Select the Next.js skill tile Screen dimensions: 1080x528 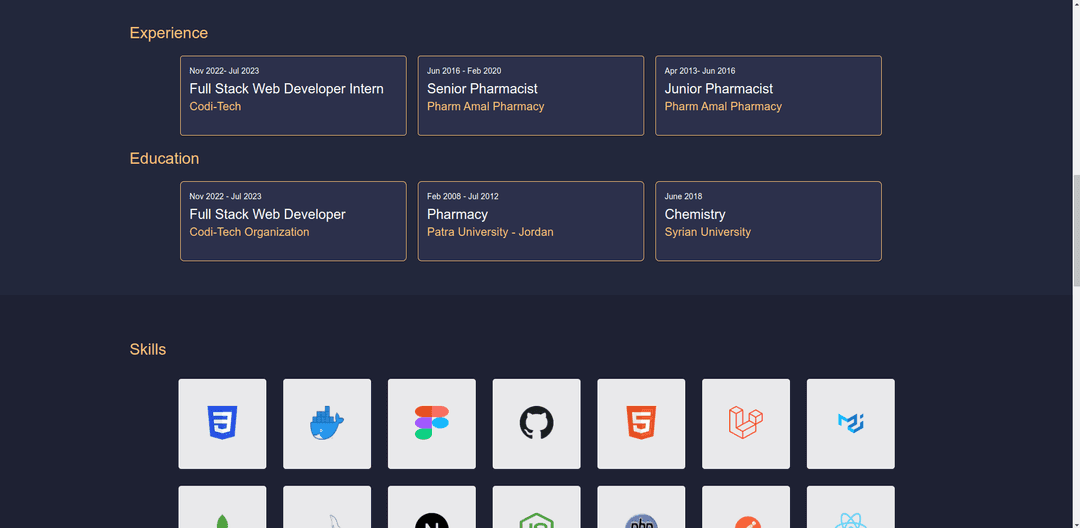pyautogui.click(x=432, y=507)
